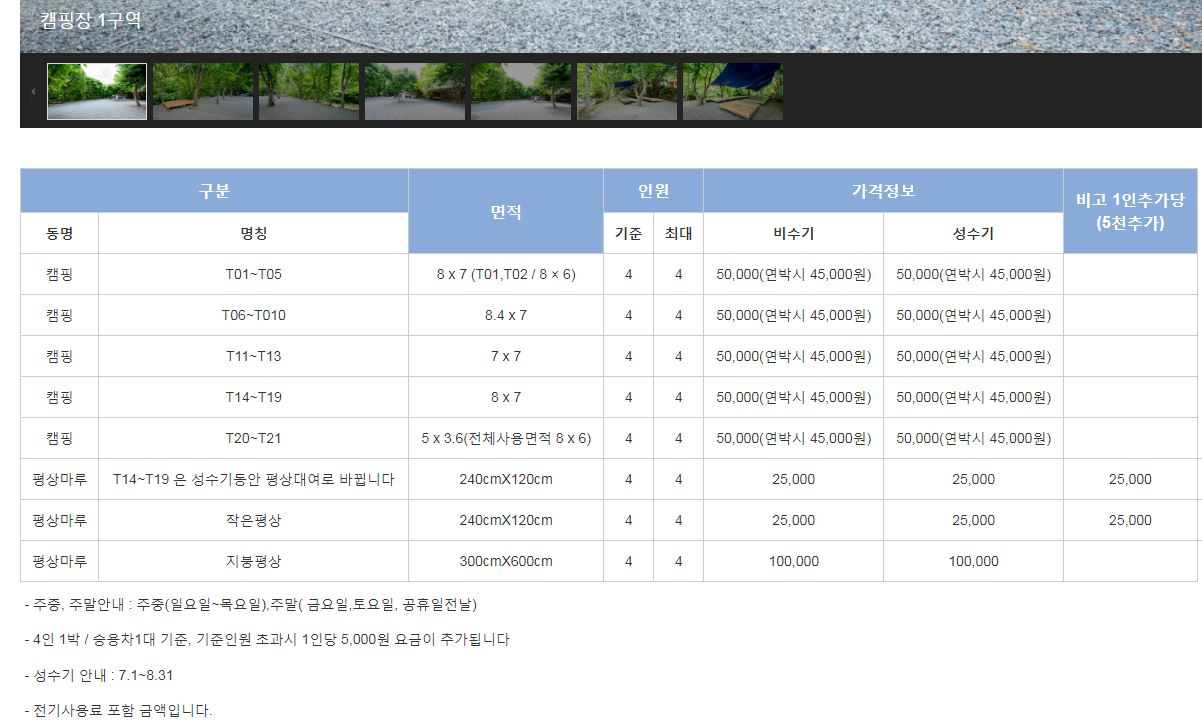Click the 비고 '25,000' in the 작은평상 row

tap(1130, 520)
